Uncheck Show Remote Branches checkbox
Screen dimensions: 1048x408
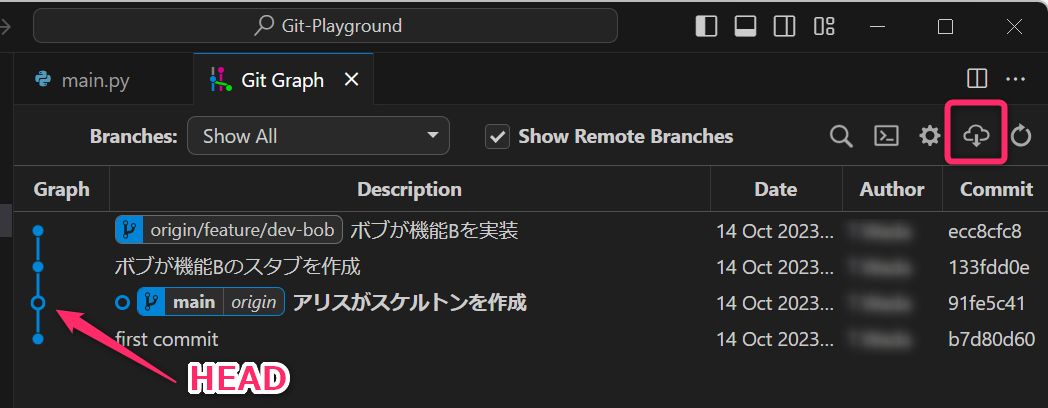[498, 137]
